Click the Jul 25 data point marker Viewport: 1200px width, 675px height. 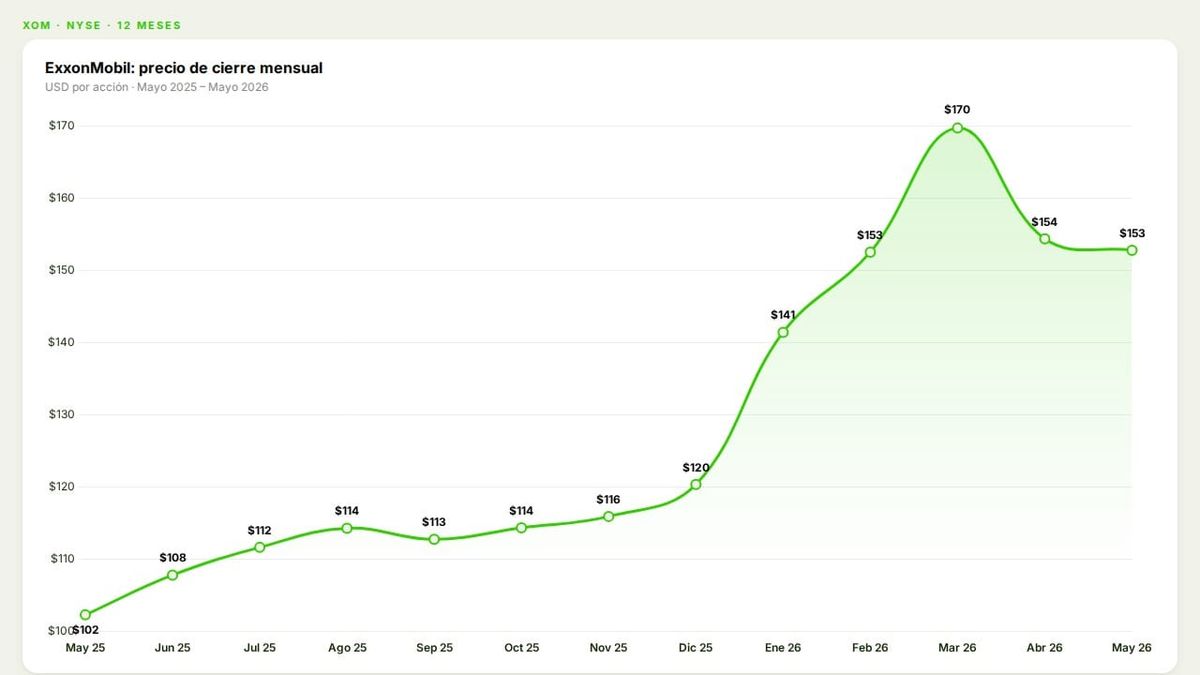coord(260,547)
